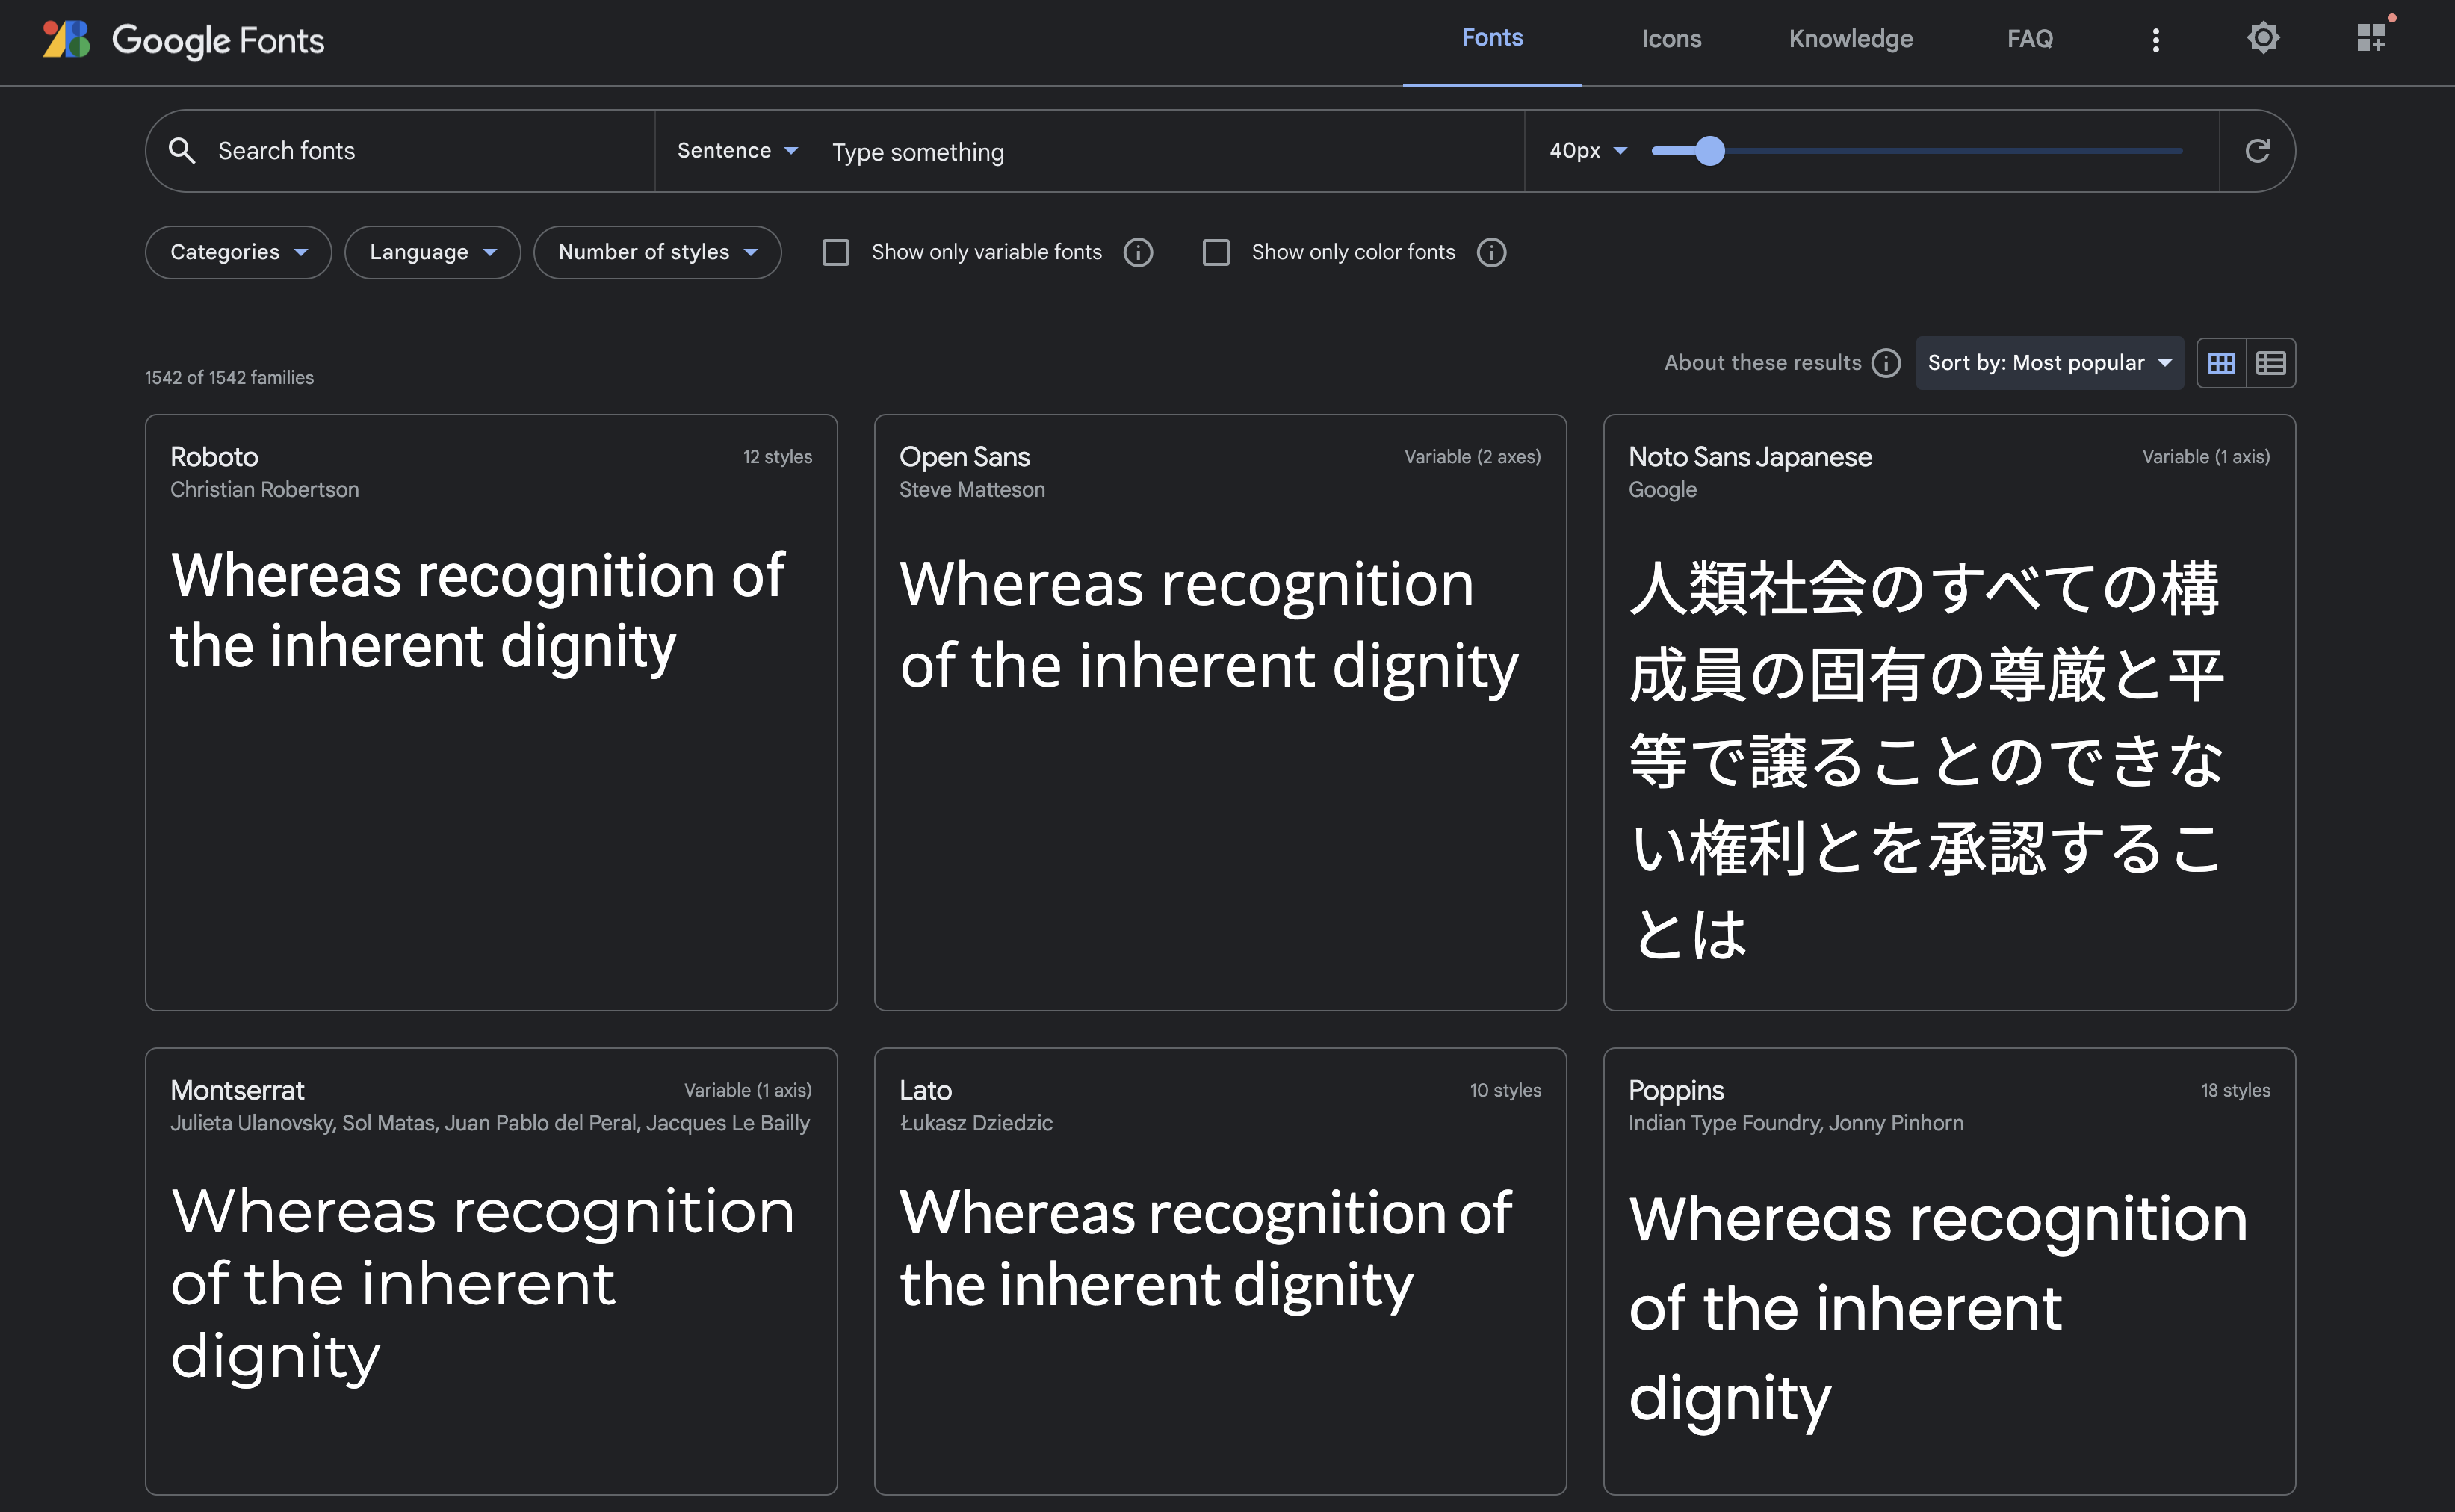This screenshot has height=1512, width=2455.
Task: Open the Language filter dropdown
Action: click(x=432, y=253)
